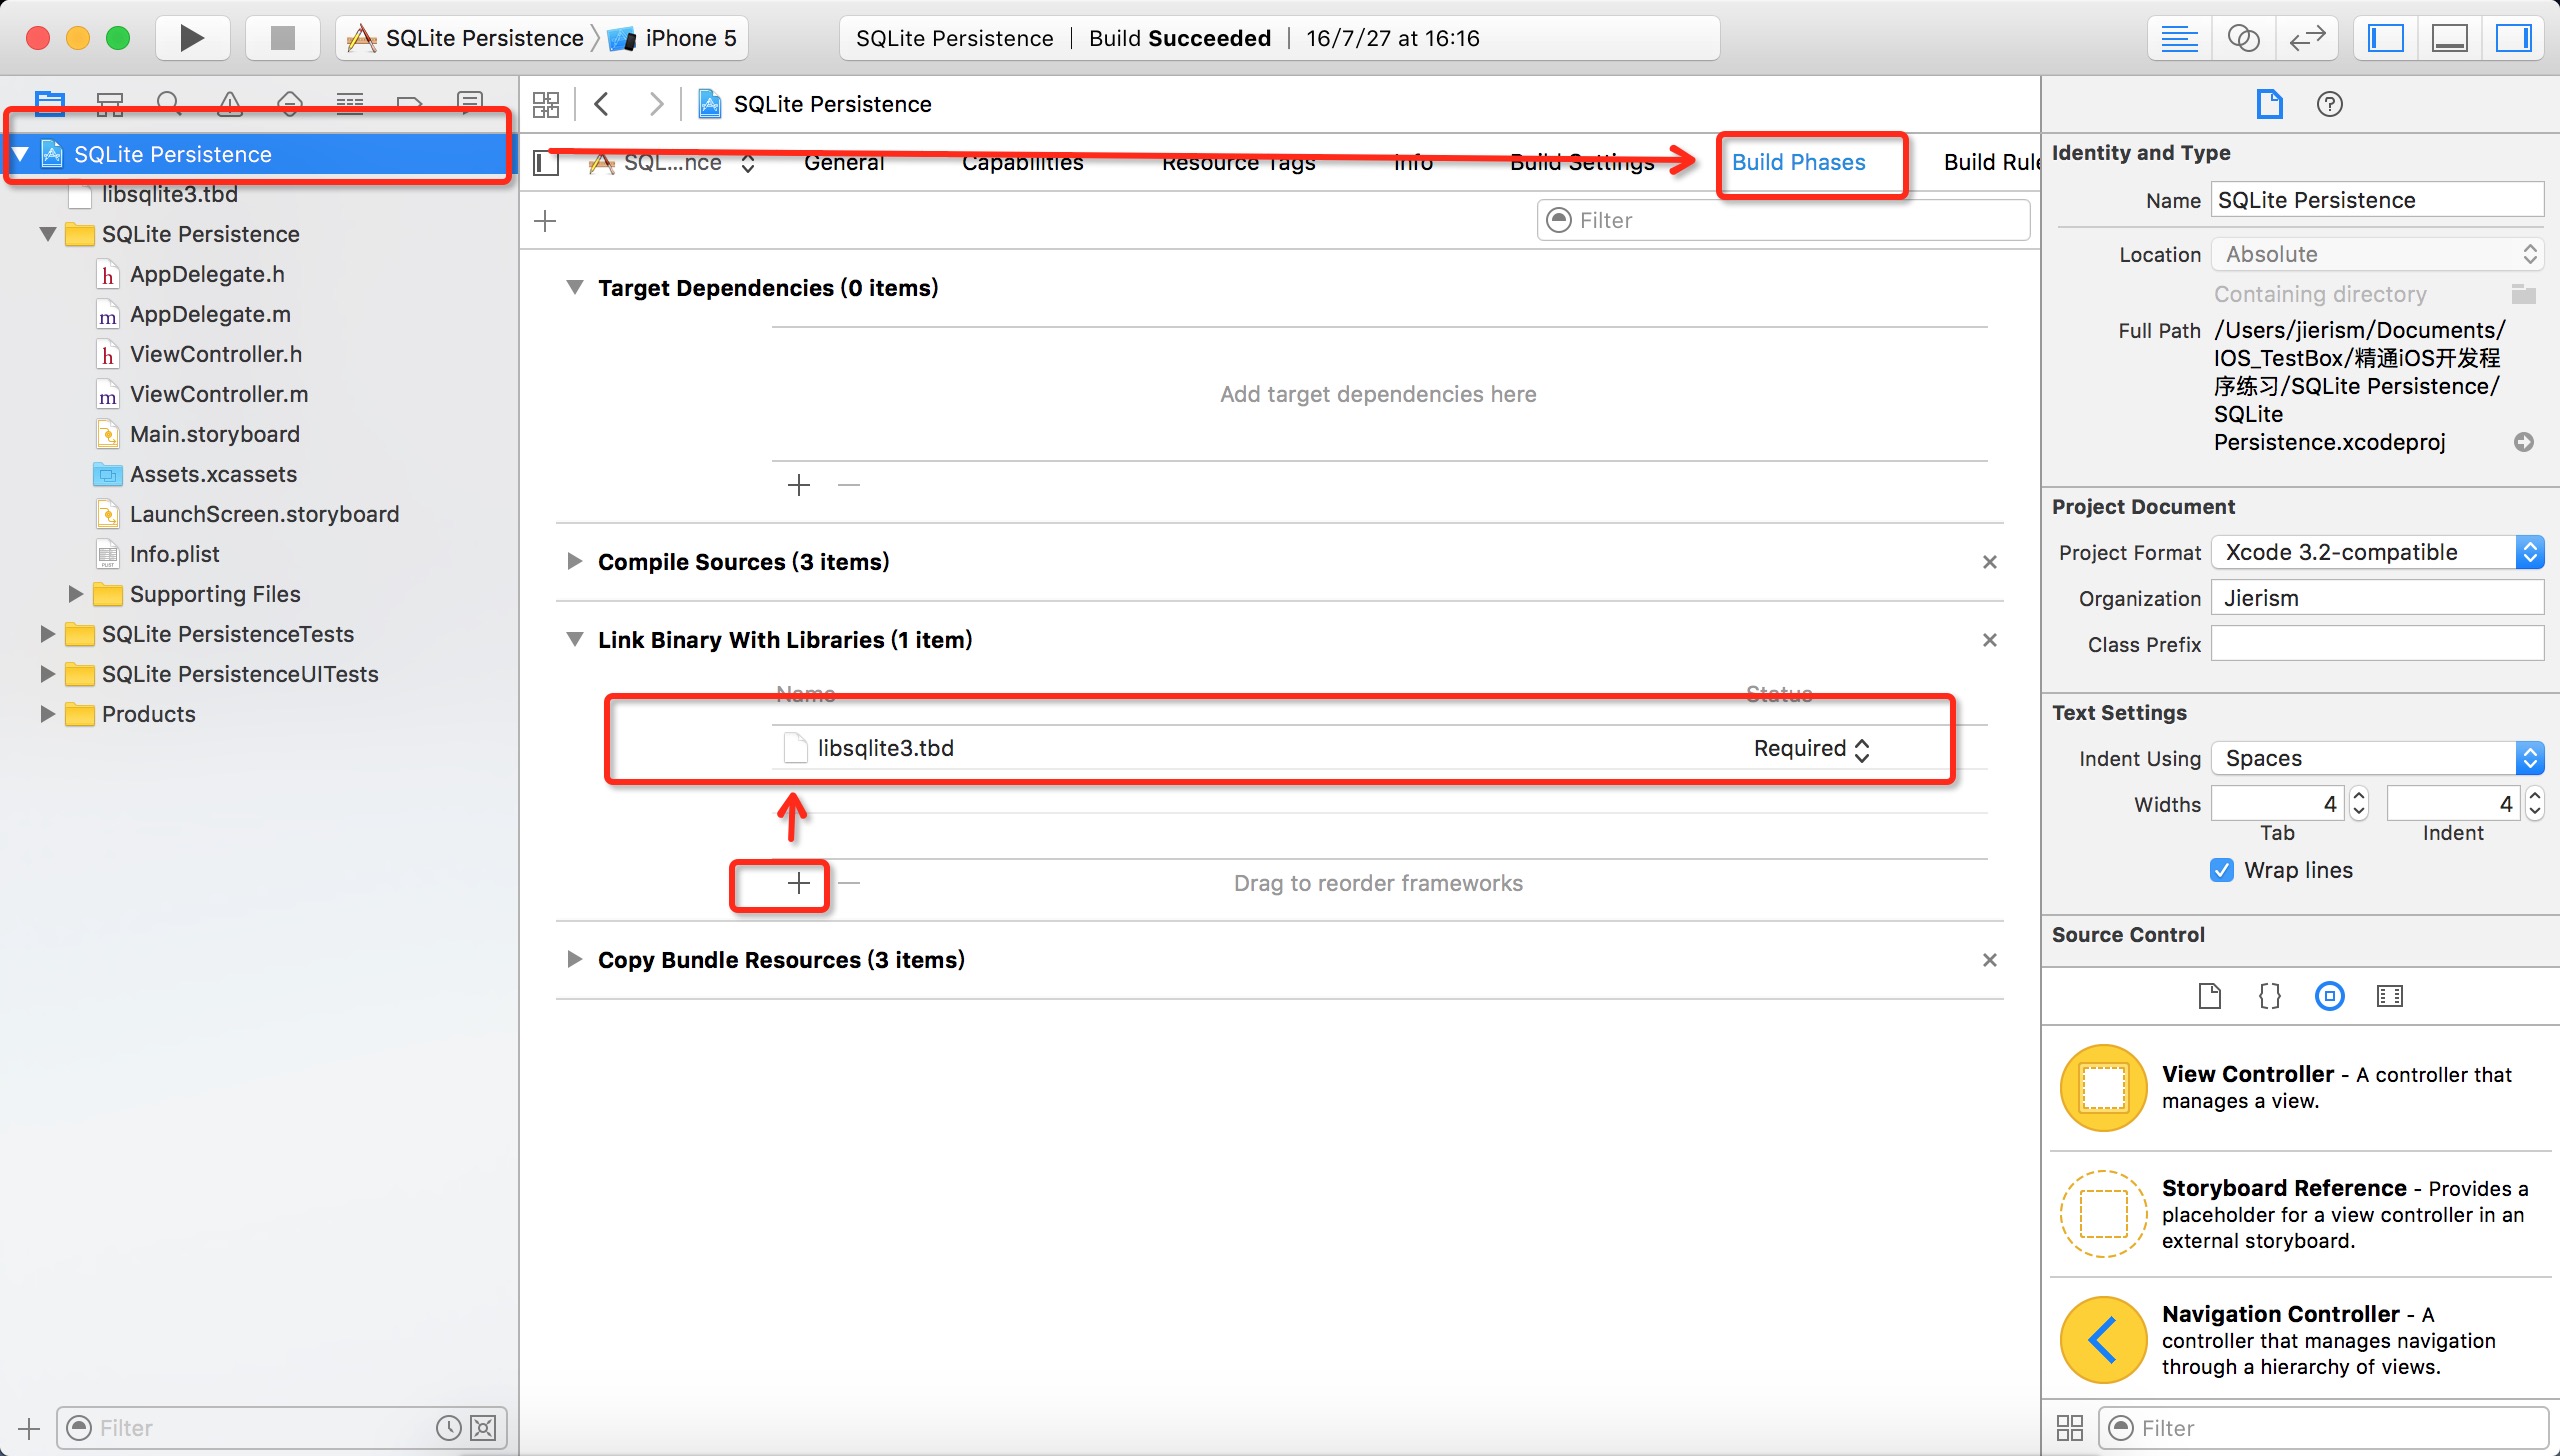Stop the running build
The width and height of the screenshot is (2560, 1456).
(x=283, y=38)
